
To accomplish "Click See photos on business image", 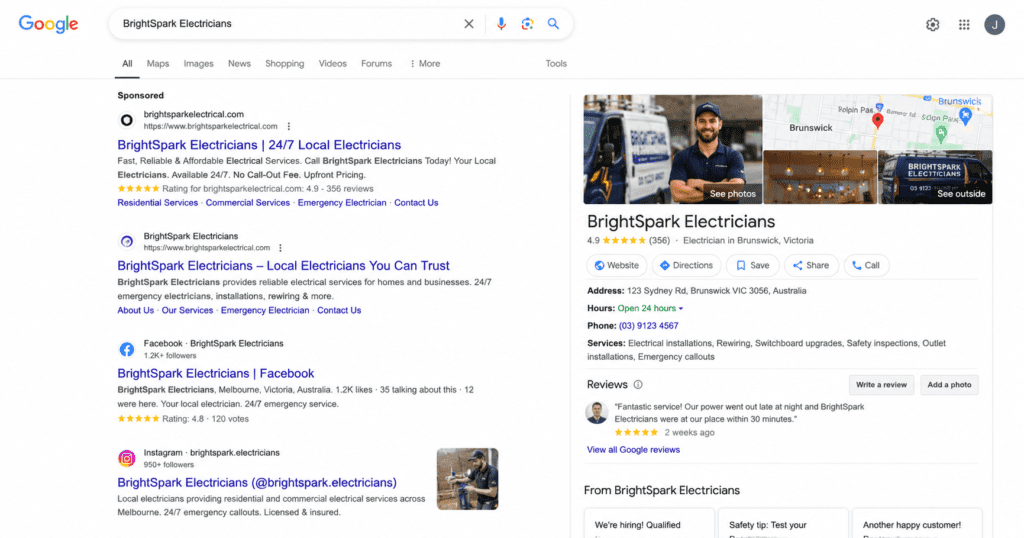I will click(x=732, y=194).
